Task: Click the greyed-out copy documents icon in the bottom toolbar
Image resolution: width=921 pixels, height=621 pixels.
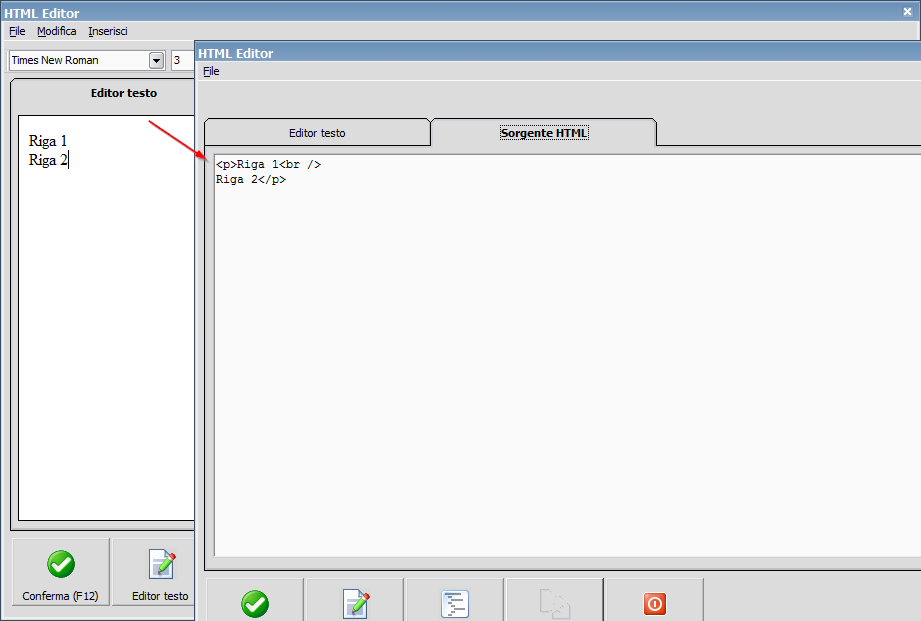Action: pos(554,603)
